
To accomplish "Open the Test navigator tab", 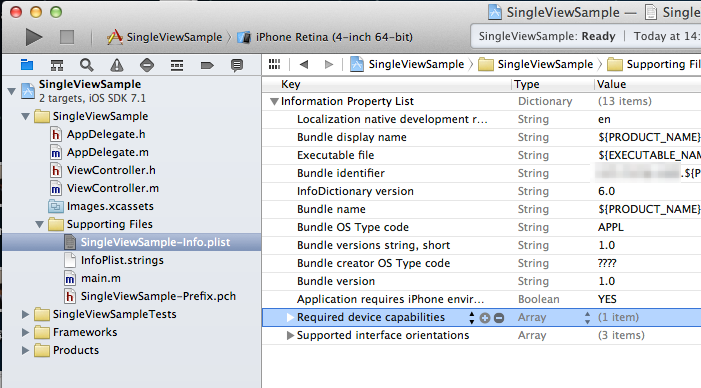I will point(147,65).
